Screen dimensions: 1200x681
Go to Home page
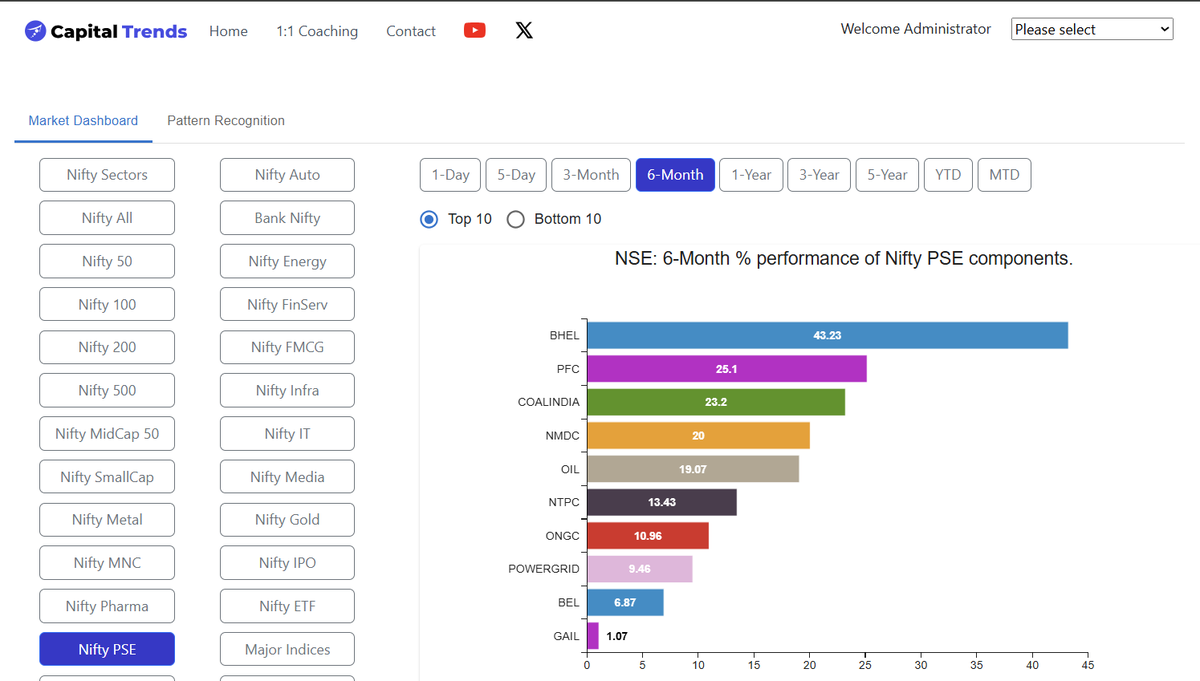tap(228, 31)
